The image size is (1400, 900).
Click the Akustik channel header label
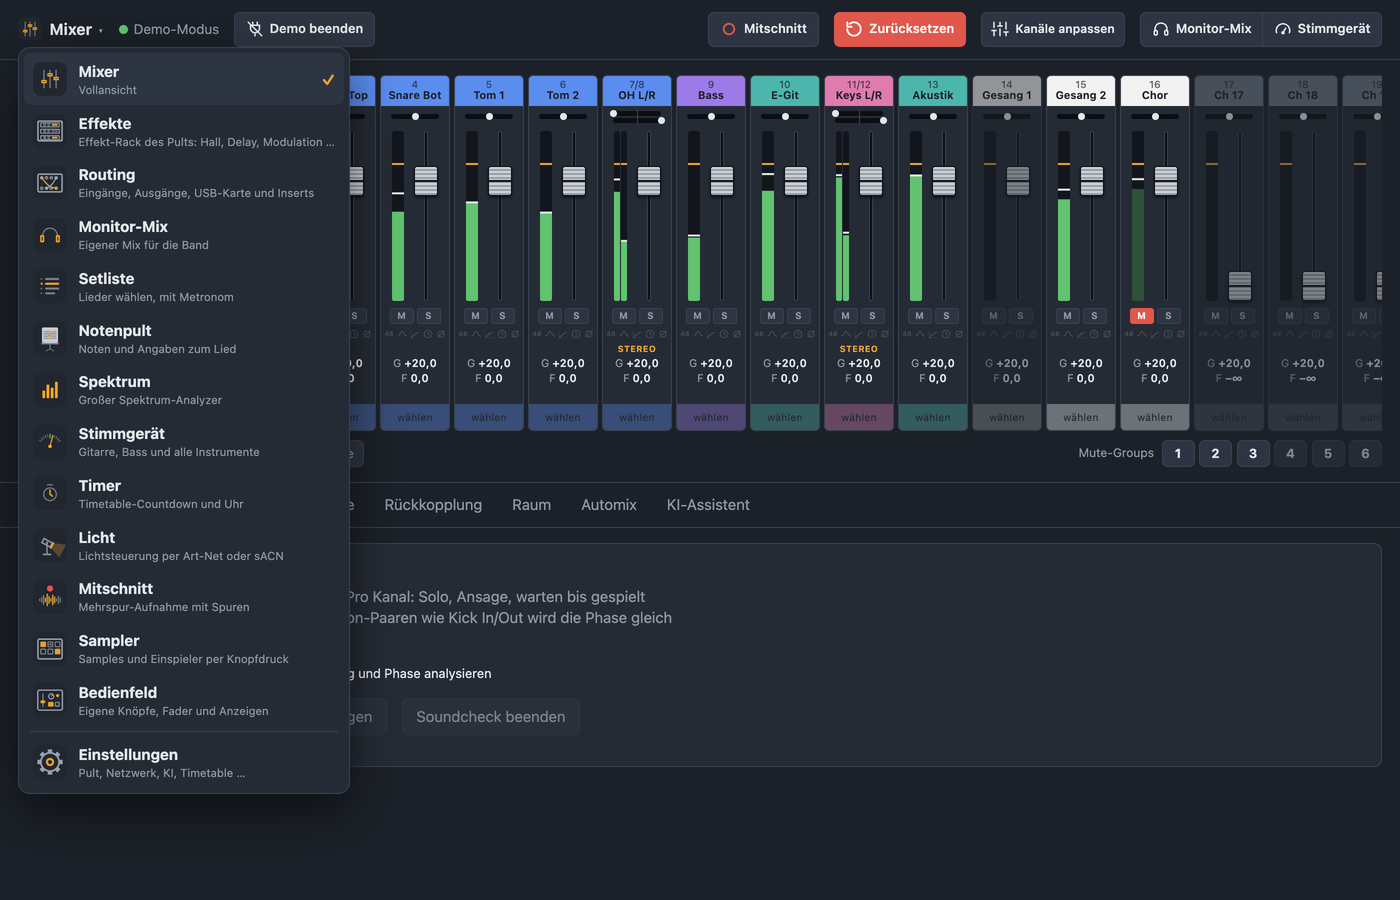click(x=933, y=91)
